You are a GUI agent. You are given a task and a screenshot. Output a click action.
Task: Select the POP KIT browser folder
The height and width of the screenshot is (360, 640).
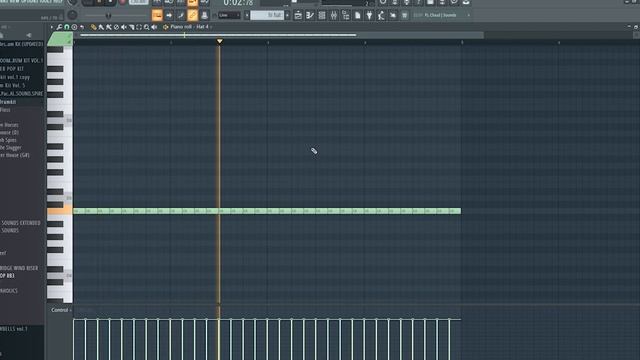pos(12,69)
